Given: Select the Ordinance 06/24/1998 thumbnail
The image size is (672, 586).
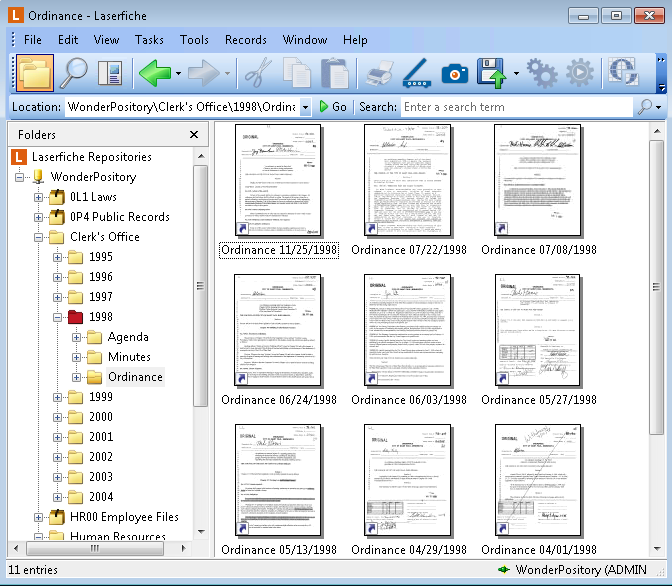Looking at the screenshot, I should (x=278, y=330).
